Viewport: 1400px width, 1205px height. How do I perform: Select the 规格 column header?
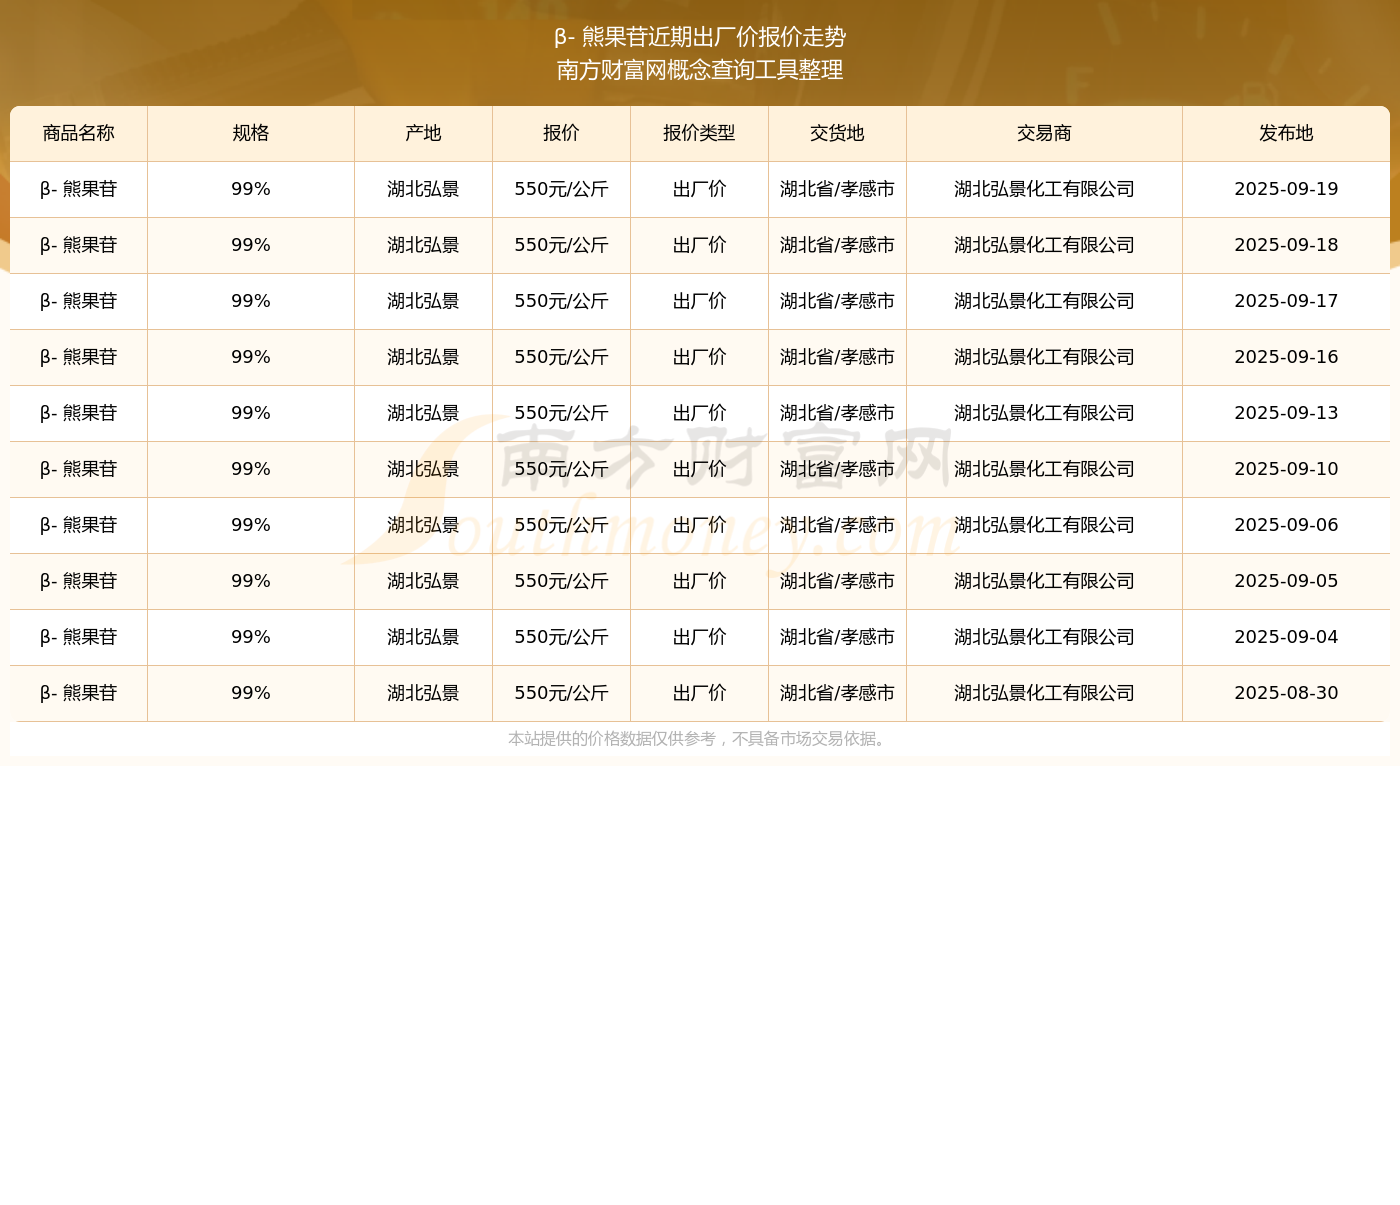[250, 133]
